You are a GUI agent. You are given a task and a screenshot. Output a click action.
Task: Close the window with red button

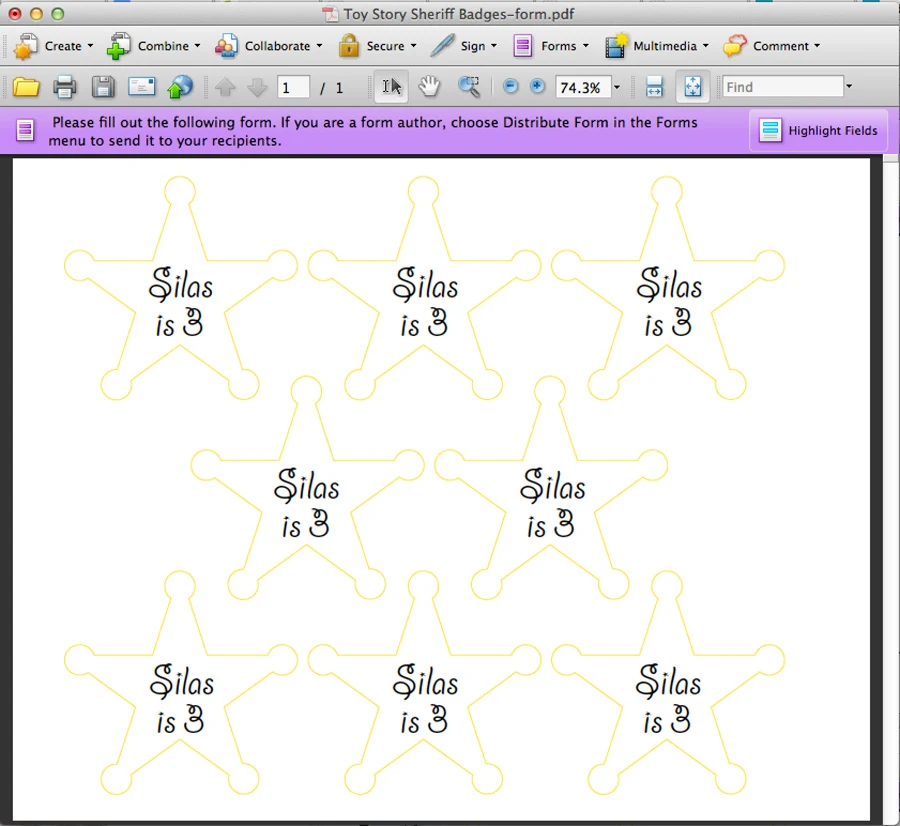tap(15, 14)
